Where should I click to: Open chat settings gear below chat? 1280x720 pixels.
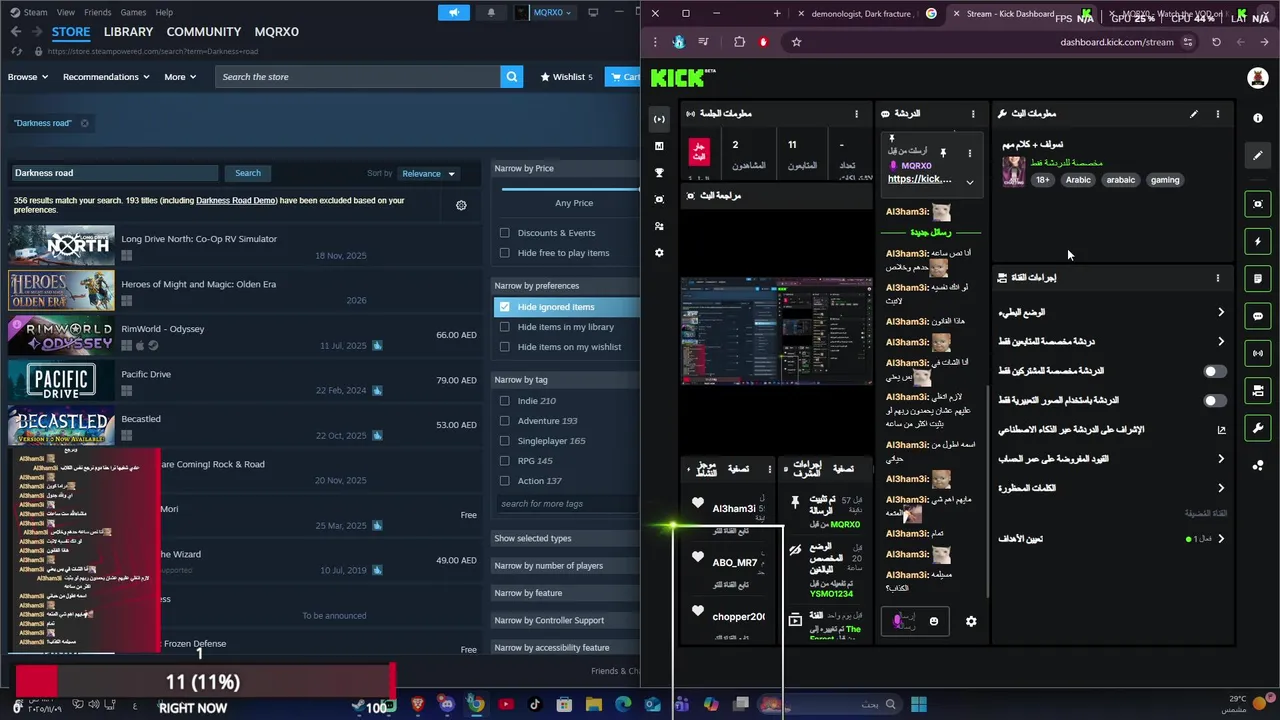coord(971,621)
